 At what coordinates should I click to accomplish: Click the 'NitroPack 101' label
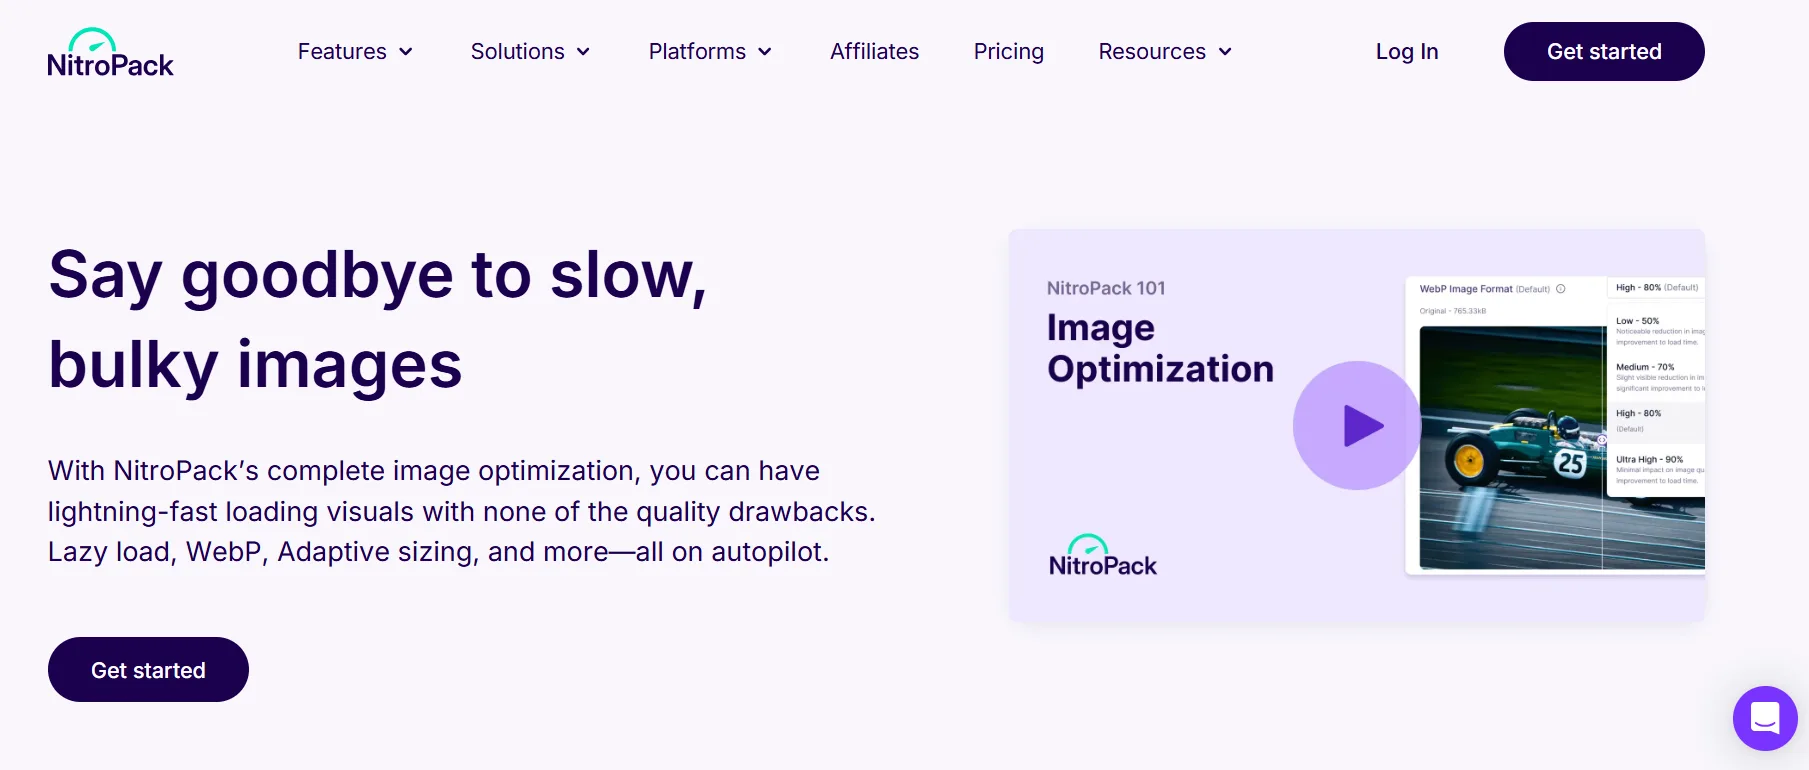coord(1106,288)
